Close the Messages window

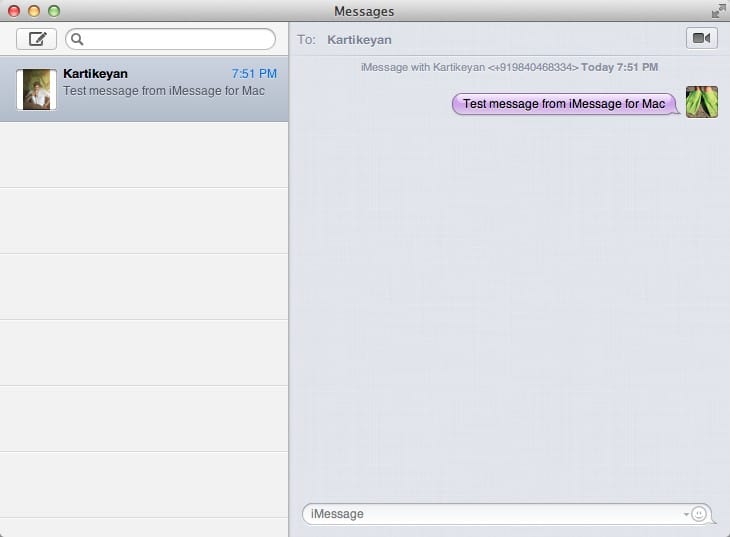(x=14, y=11)
